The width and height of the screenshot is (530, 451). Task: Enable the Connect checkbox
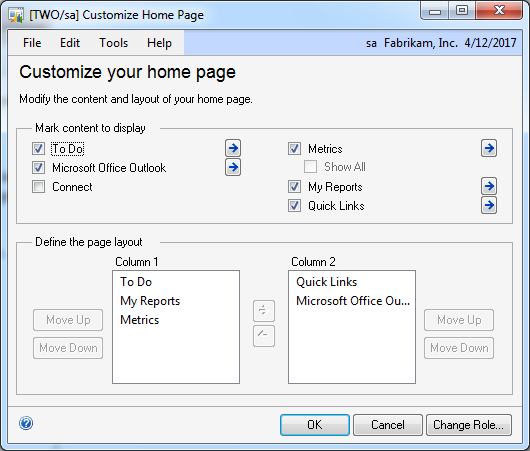coord(38,187)
